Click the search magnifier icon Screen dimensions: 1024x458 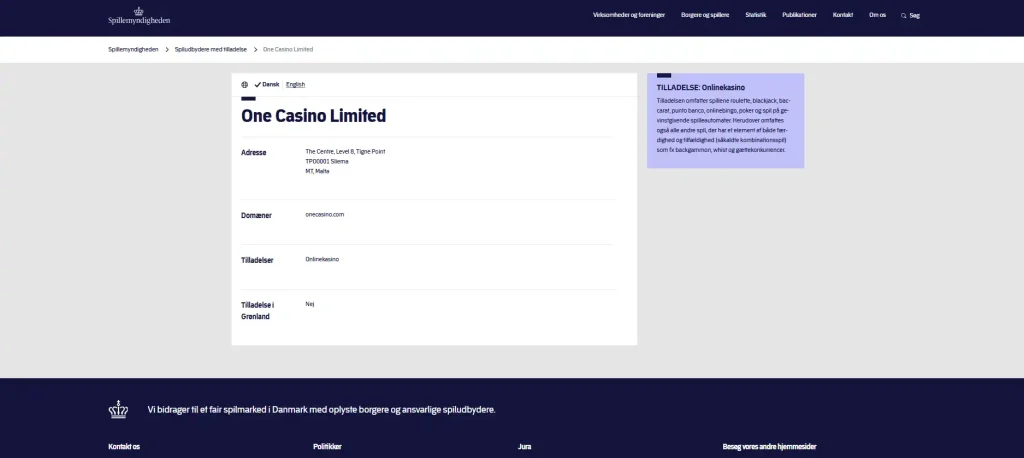(904, 16)
